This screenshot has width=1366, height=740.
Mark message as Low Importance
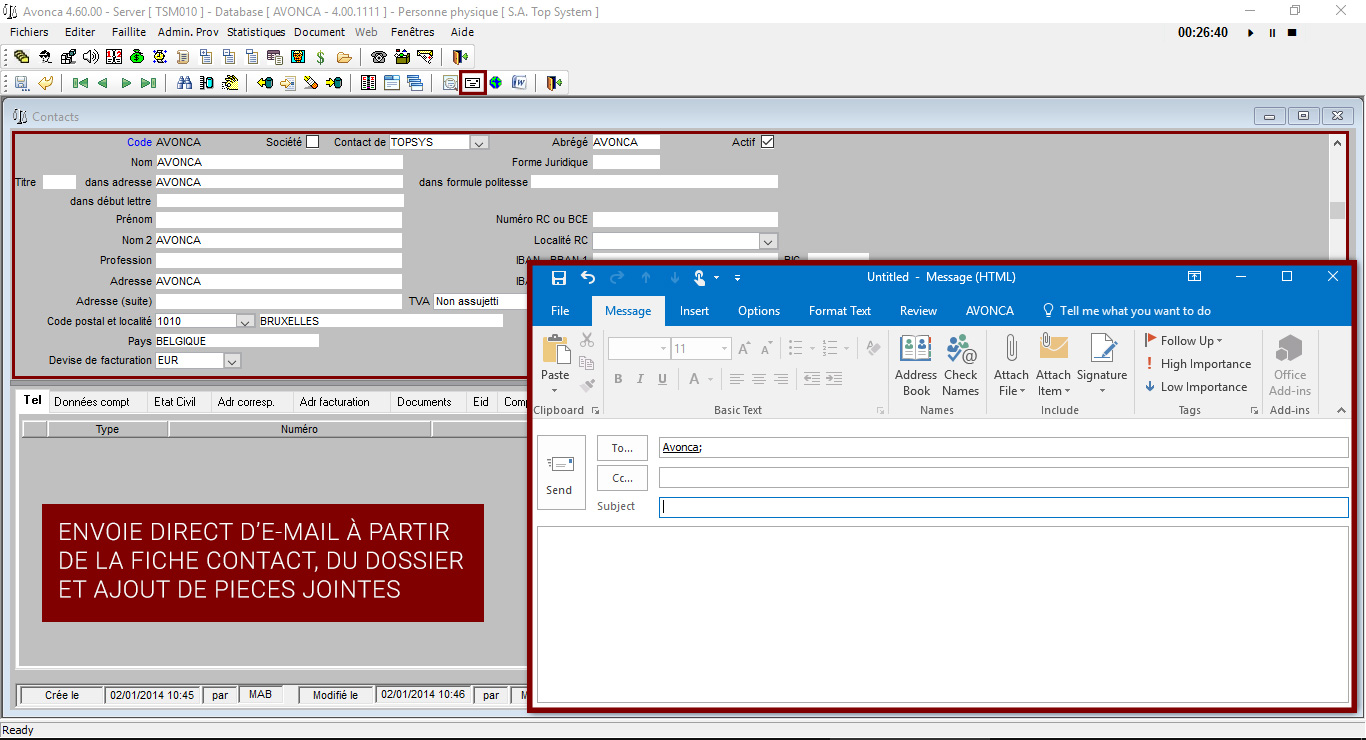(1196, 387)
